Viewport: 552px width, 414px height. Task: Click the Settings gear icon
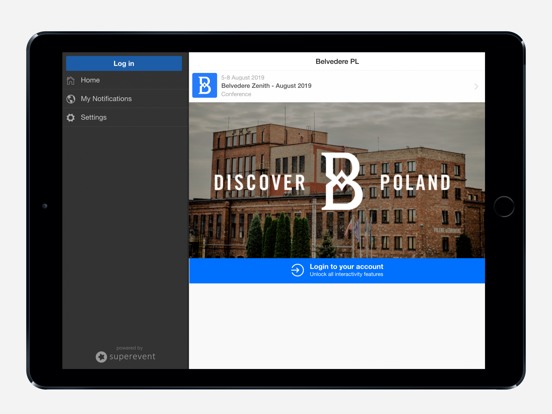coord(71,118)
